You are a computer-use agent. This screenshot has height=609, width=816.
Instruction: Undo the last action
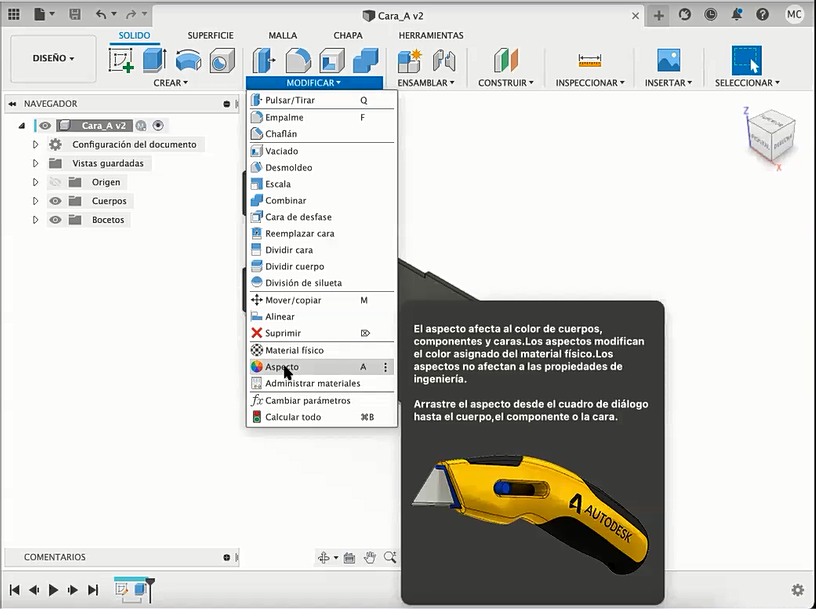(x=101, y=15)
